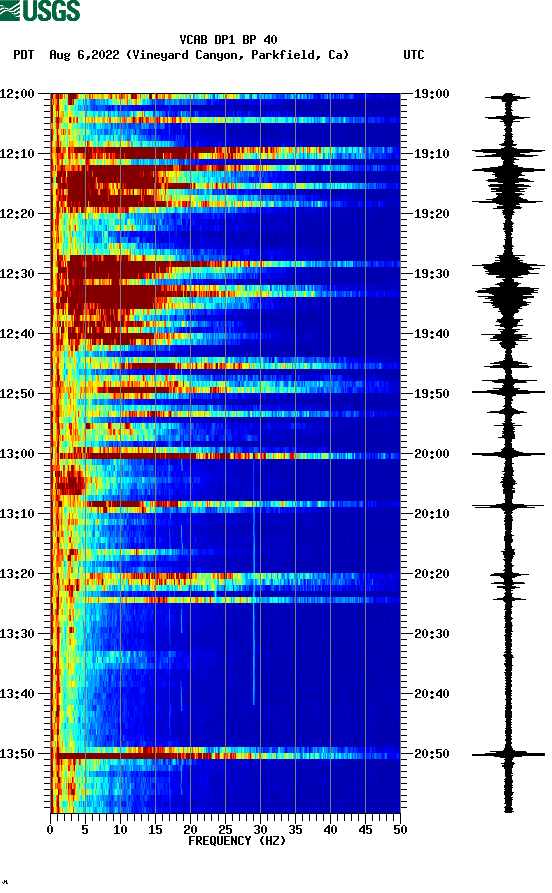Viewport: 552px width, 893px height.
Task: Click the '19:10' UTC time label
Action: point(432,154)
